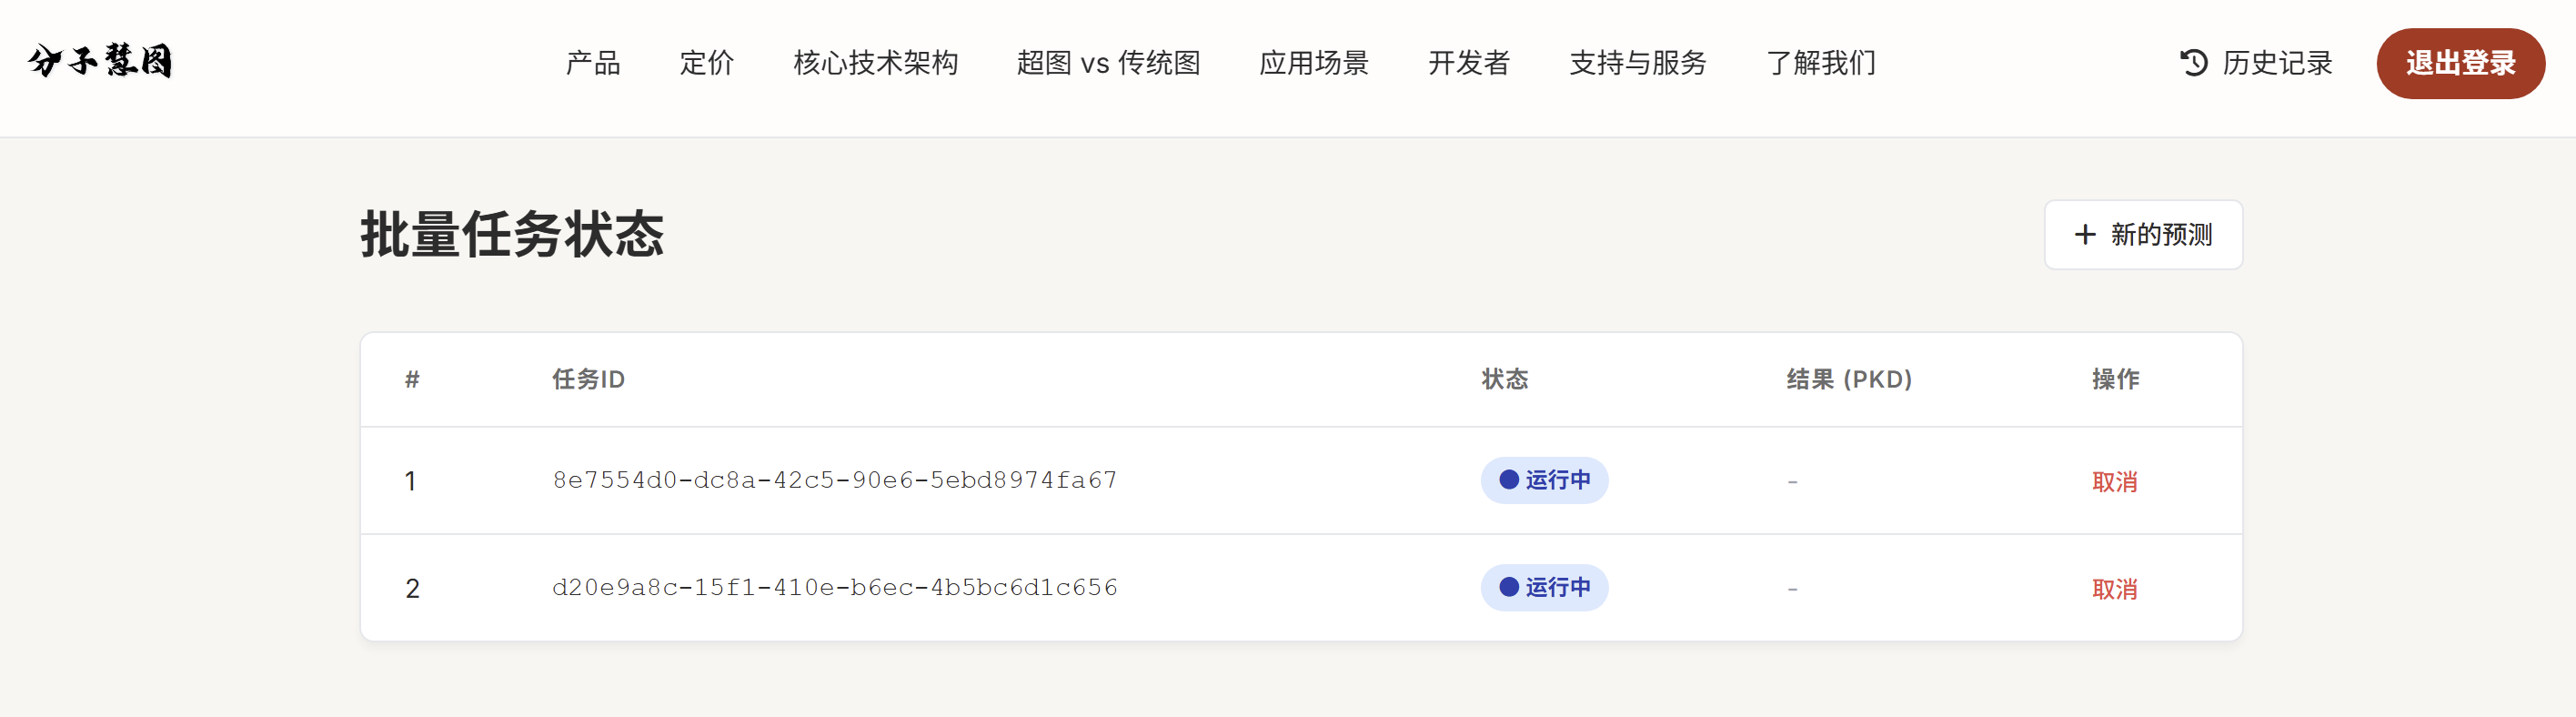Click the 分子慧图 logo

coord(100,62)
